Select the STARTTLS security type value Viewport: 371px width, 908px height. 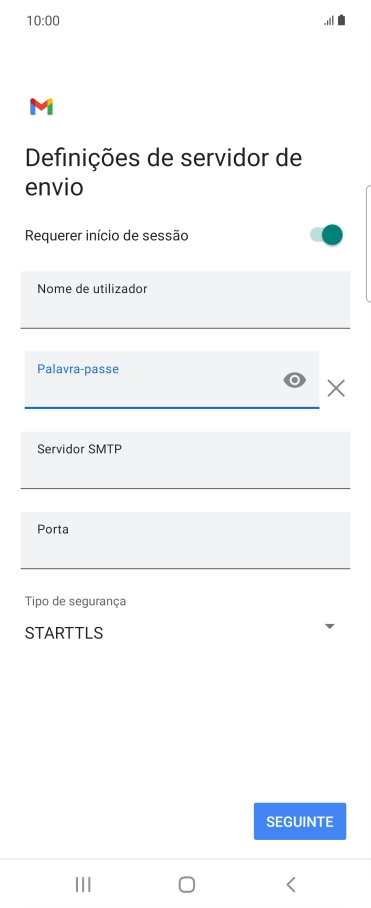tap(64, 633)
